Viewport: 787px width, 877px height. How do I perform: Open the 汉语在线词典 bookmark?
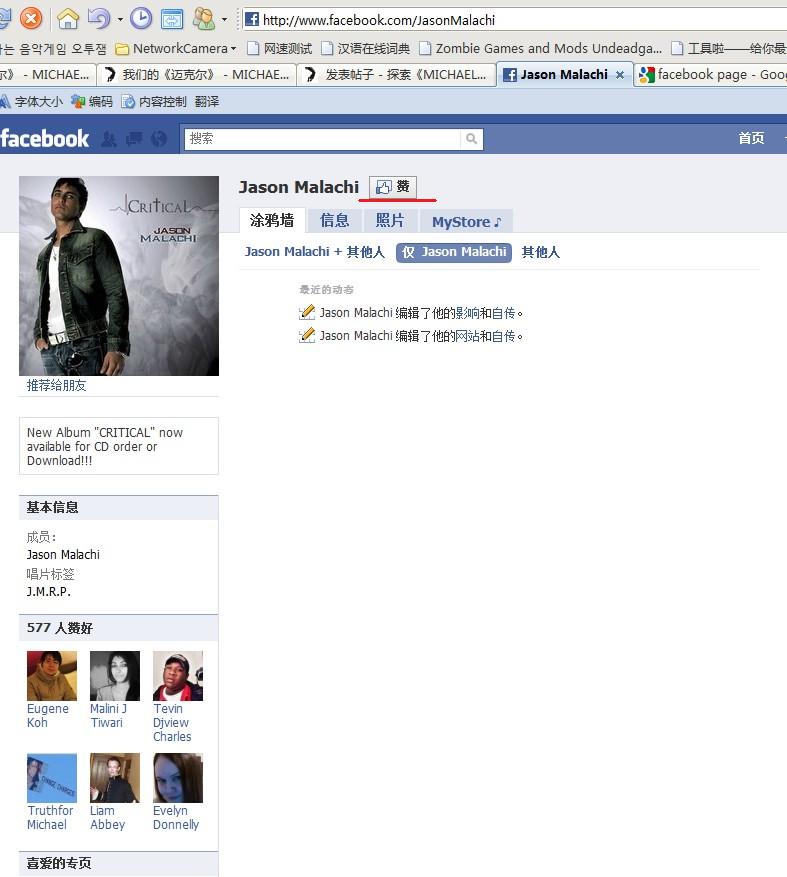[365, 49]
